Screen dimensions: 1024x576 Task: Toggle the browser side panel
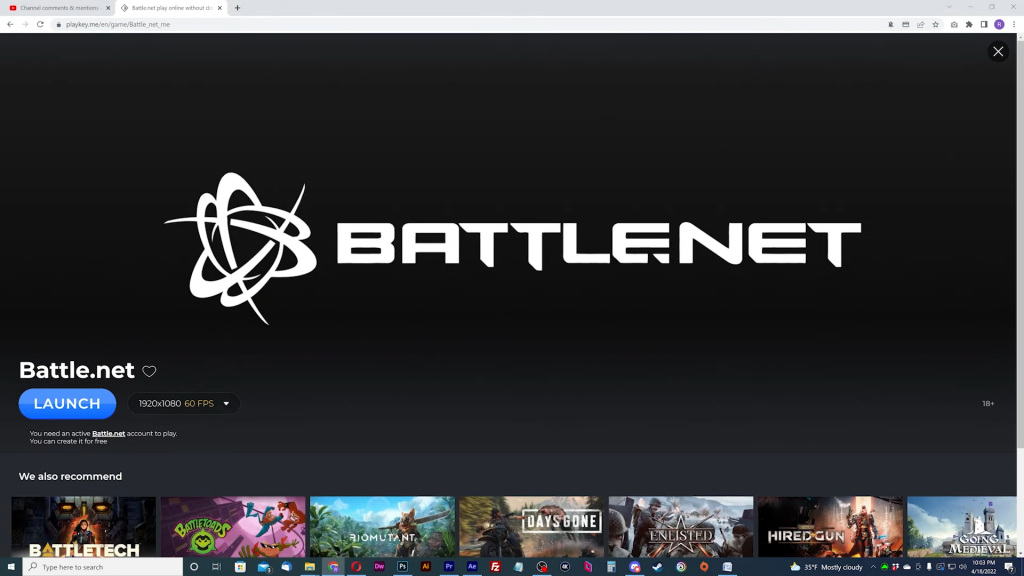(x=984, y=24)
